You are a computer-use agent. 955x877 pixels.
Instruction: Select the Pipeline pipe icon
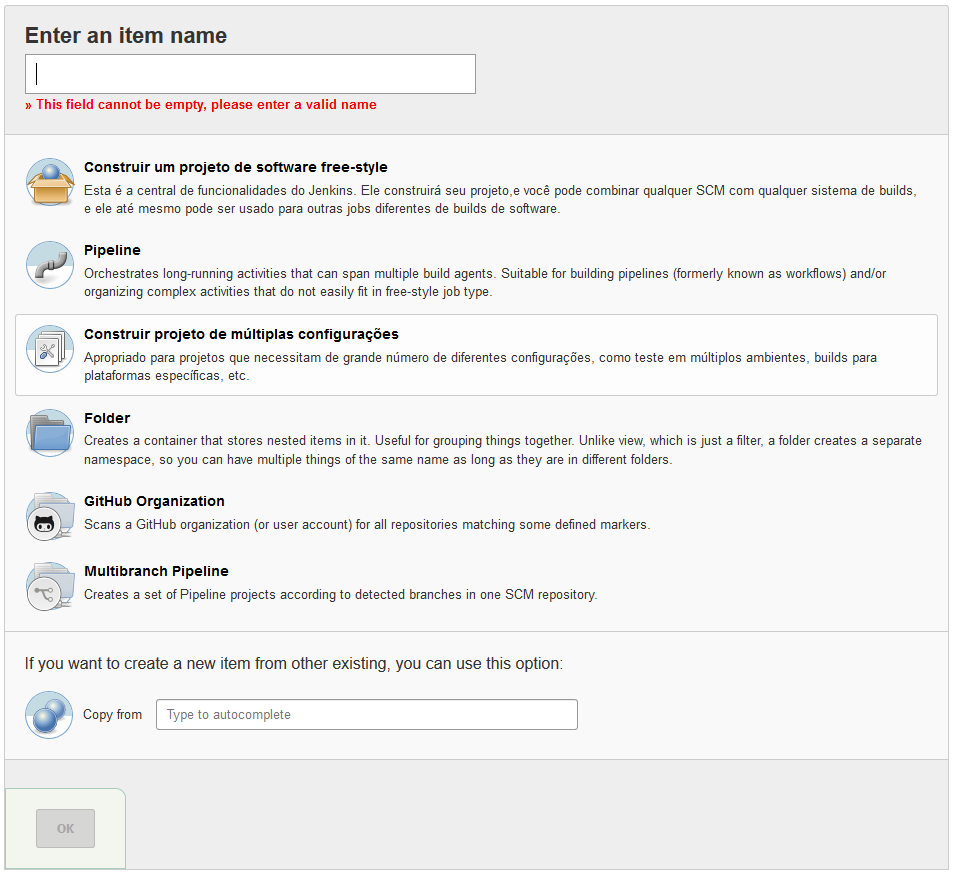point(49,265)
